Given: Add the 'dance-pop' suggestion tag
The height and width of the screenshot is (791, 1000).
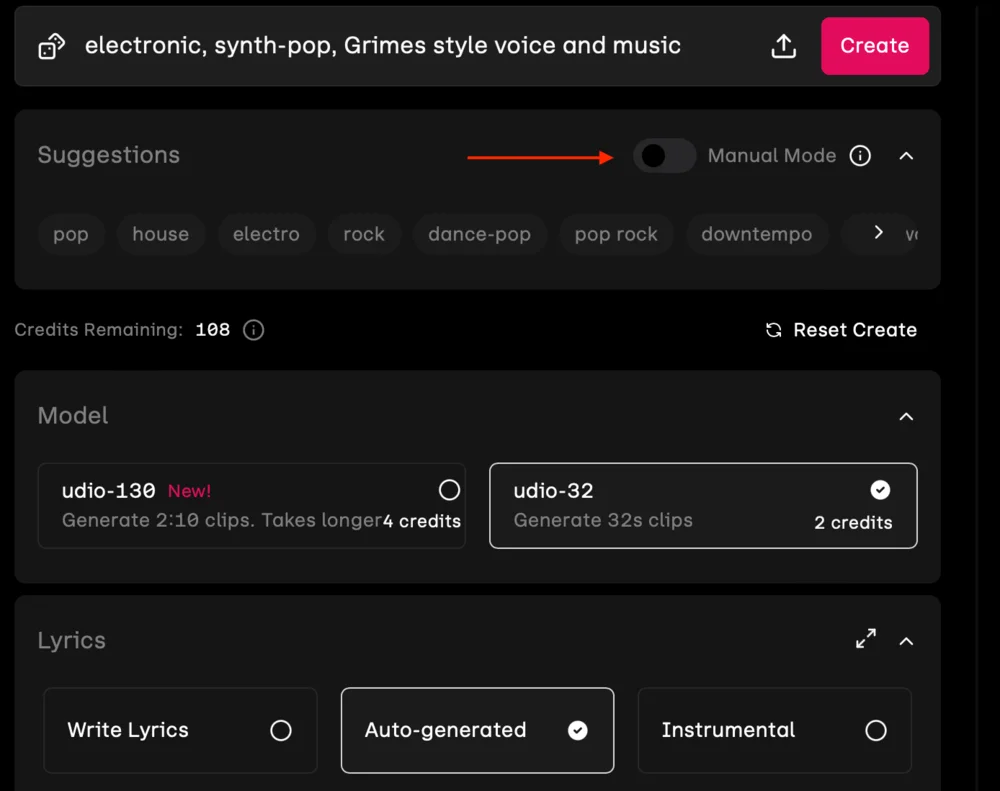Looking at the screenshot, I should point(479,234).
